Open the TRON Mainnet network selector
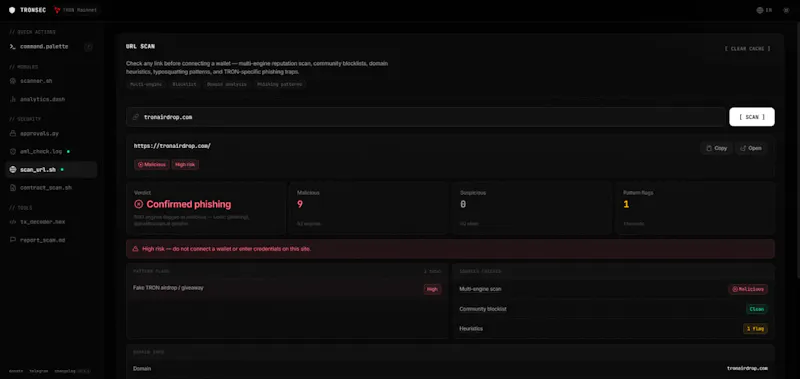This screenshot has width=800, height=379. coord(76,10)
